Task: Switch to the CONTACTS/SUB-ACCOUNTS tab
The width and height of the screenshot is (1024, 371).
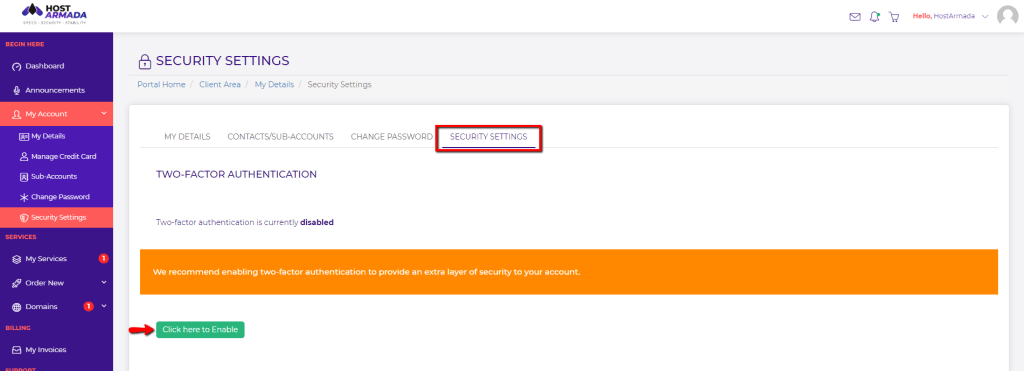Action: pyautogui.click(x=281, y=137)
